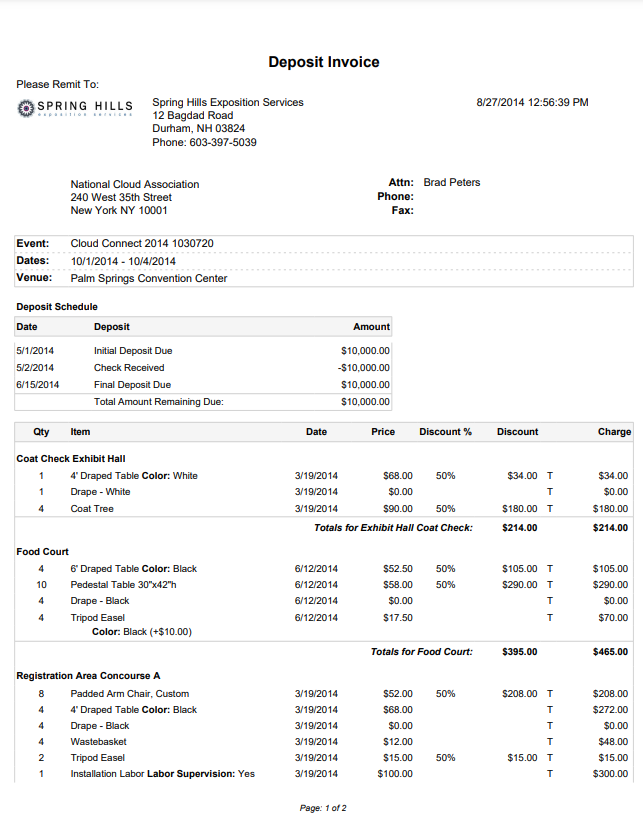The width and height of the screenshot is (643, 814).
Task: Select the Palm Springs Convention Center venue
Action: coord(149,278)
